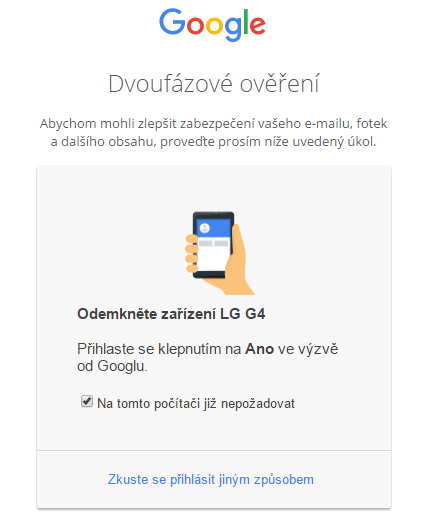Click the bold word 'Ano' in the instructions
Screen dimensions: 434x520
tap(259, 349)
